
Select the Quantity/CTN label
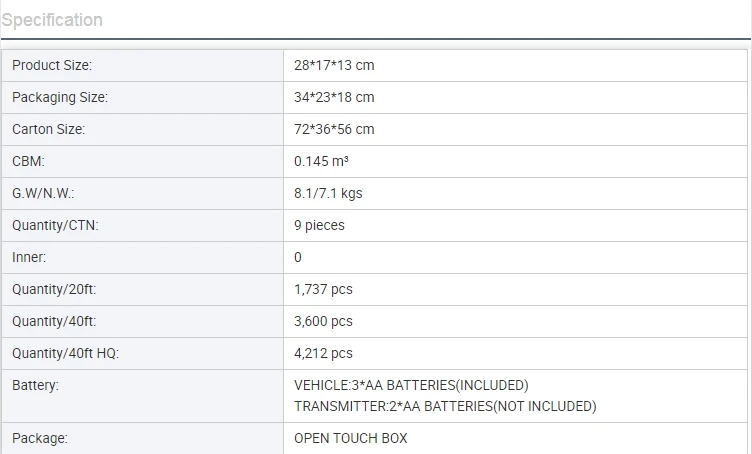coord(55,225)
